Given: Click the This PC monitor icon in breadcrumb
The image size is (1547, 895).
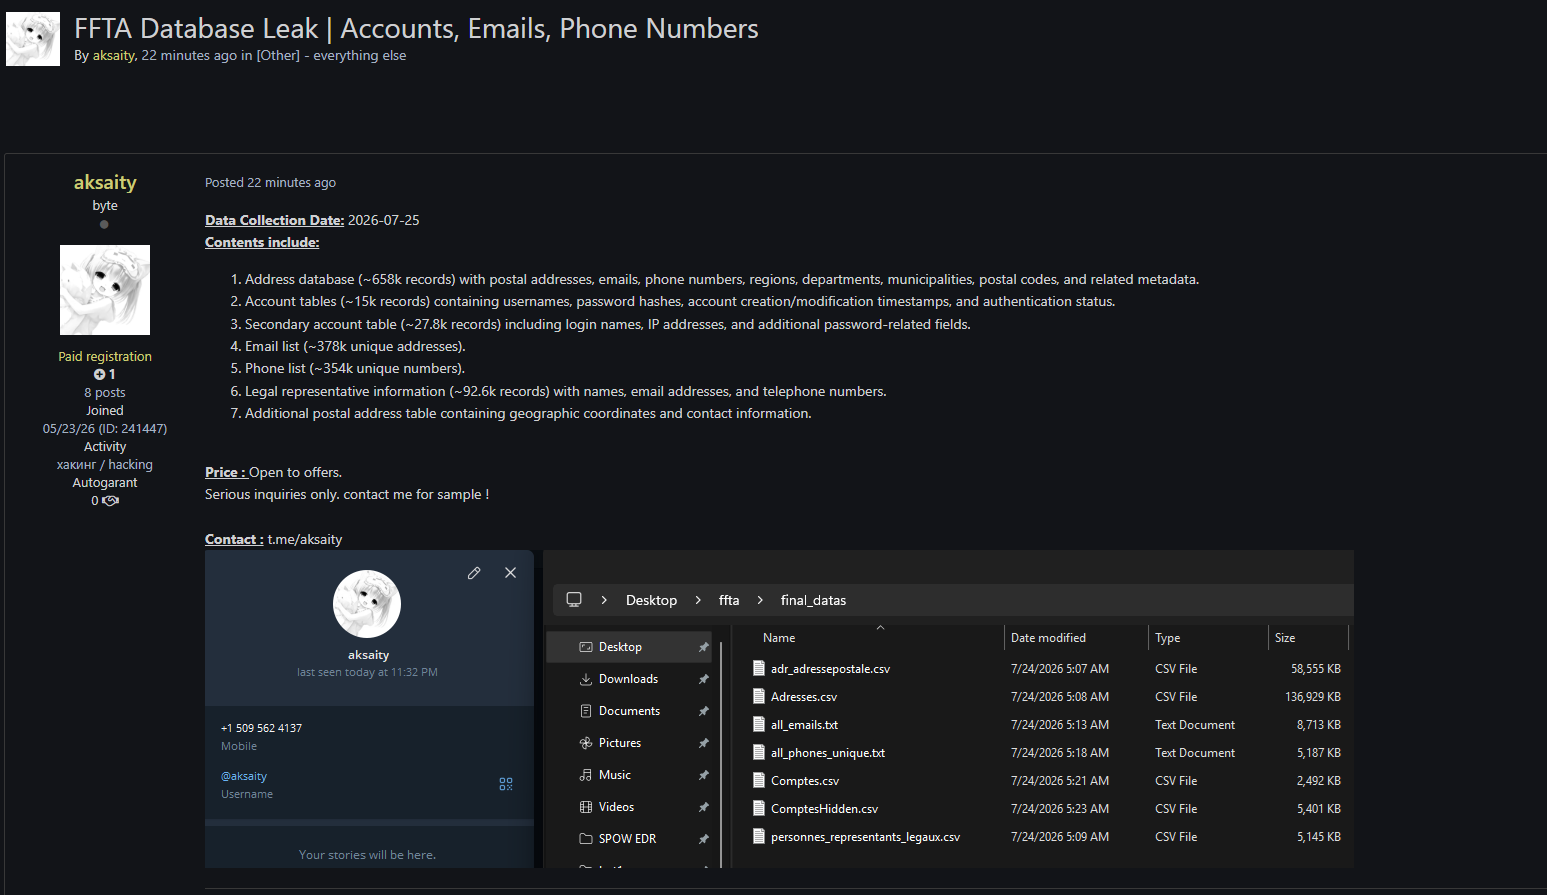Looking at the screenshot, I should click(574, 600).
